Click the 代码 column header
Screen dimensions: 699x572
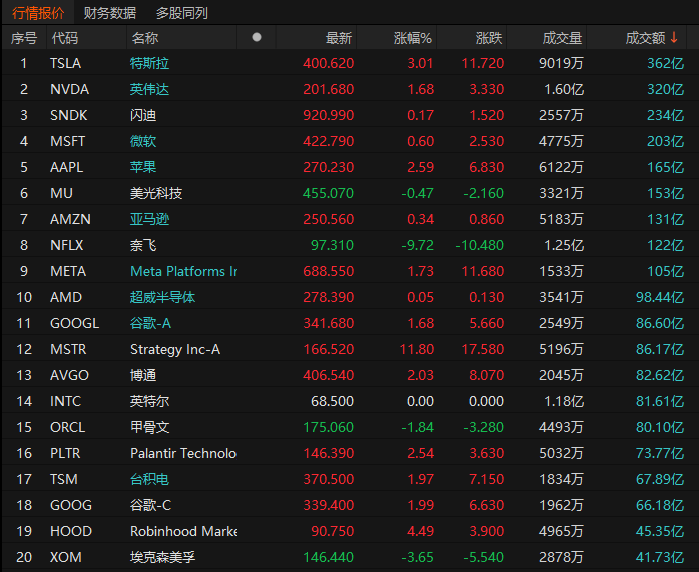[x=65, y=38]
